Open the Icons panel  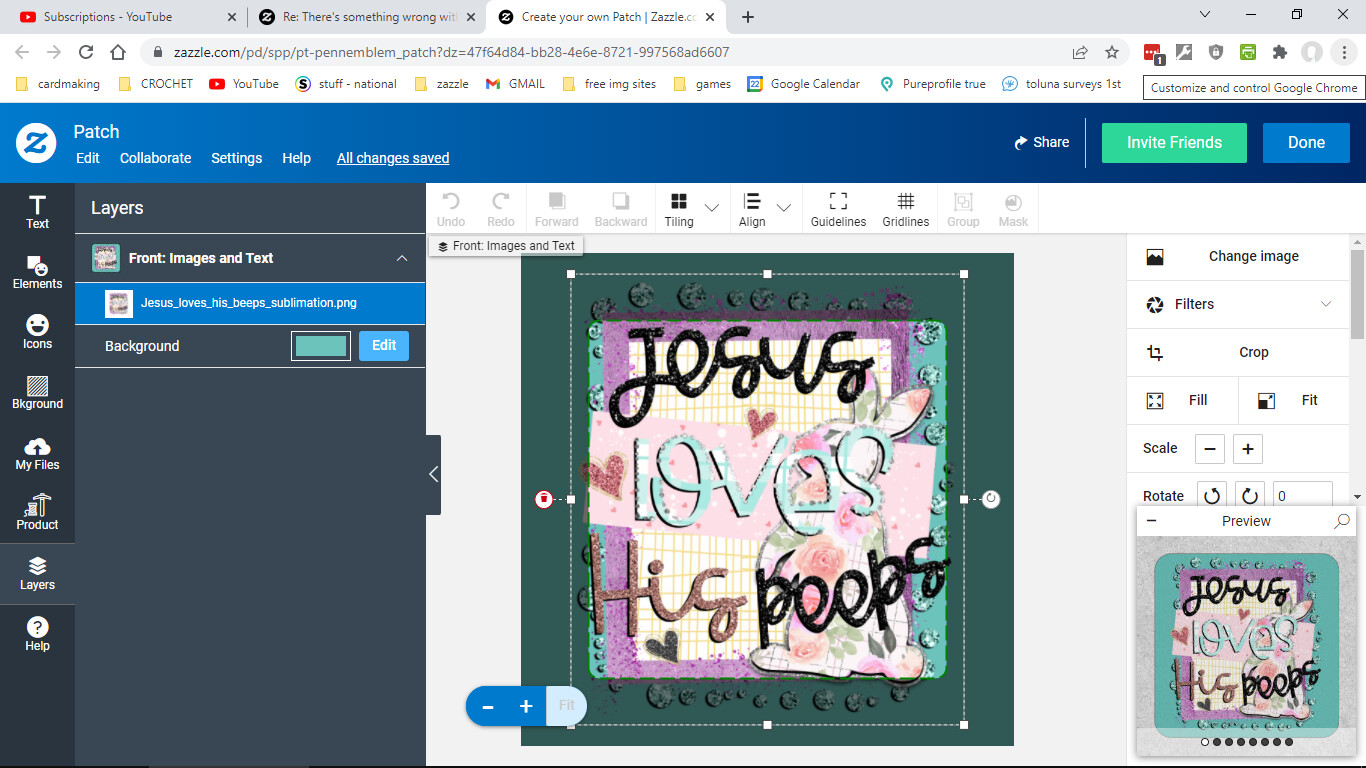37,332
